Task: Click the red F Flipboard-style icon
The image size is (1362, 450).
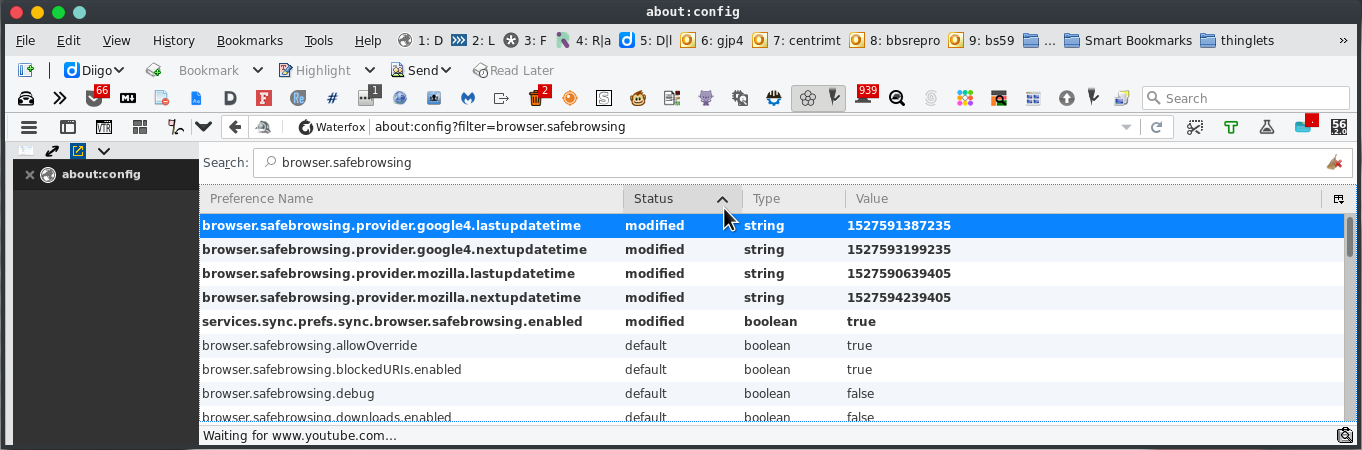Action: (x=264, y=98)
